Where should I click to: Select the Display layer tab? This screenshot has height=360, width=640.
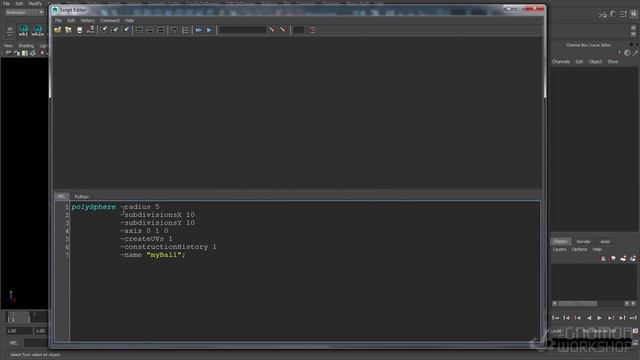(x=560, y=241)
